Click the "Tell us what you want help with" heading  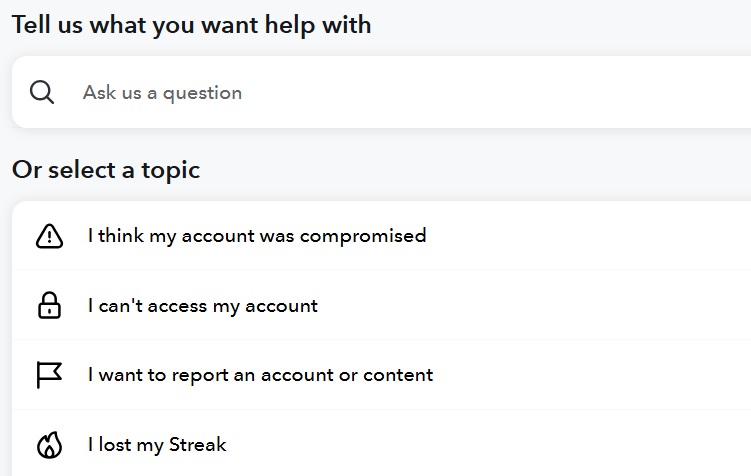click(x=191, y=25)
